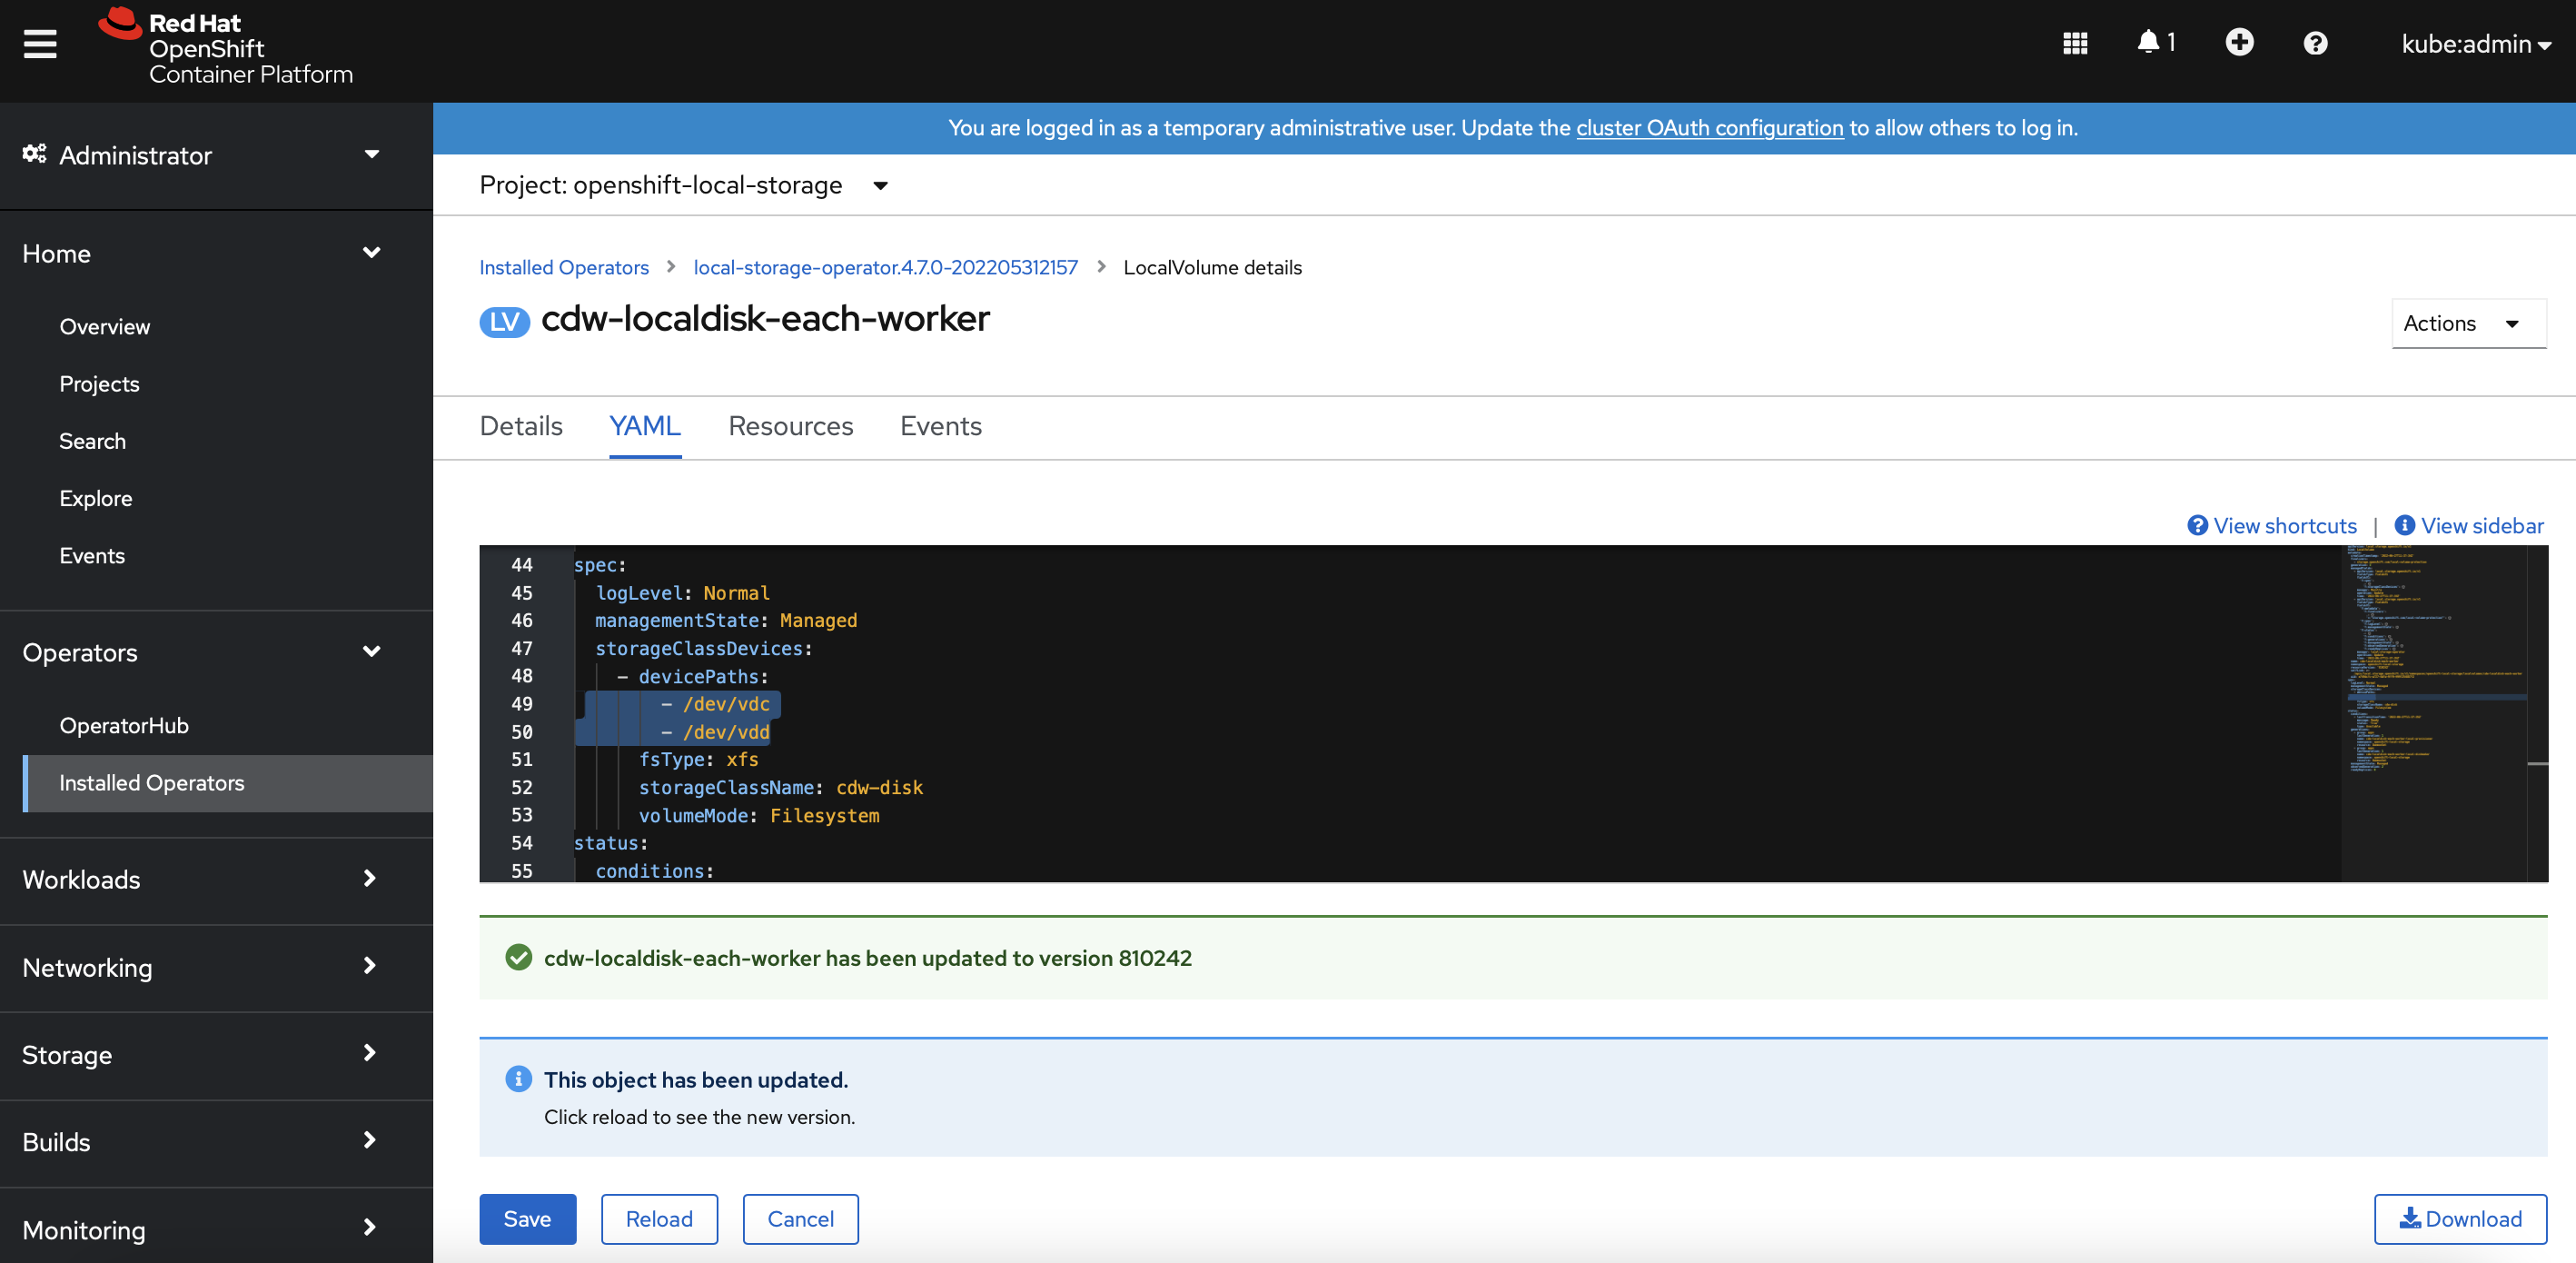This screenshot has width=2576, height=1263.
Task: Click the plus import YAML icon
Action: coord(2239,42)
